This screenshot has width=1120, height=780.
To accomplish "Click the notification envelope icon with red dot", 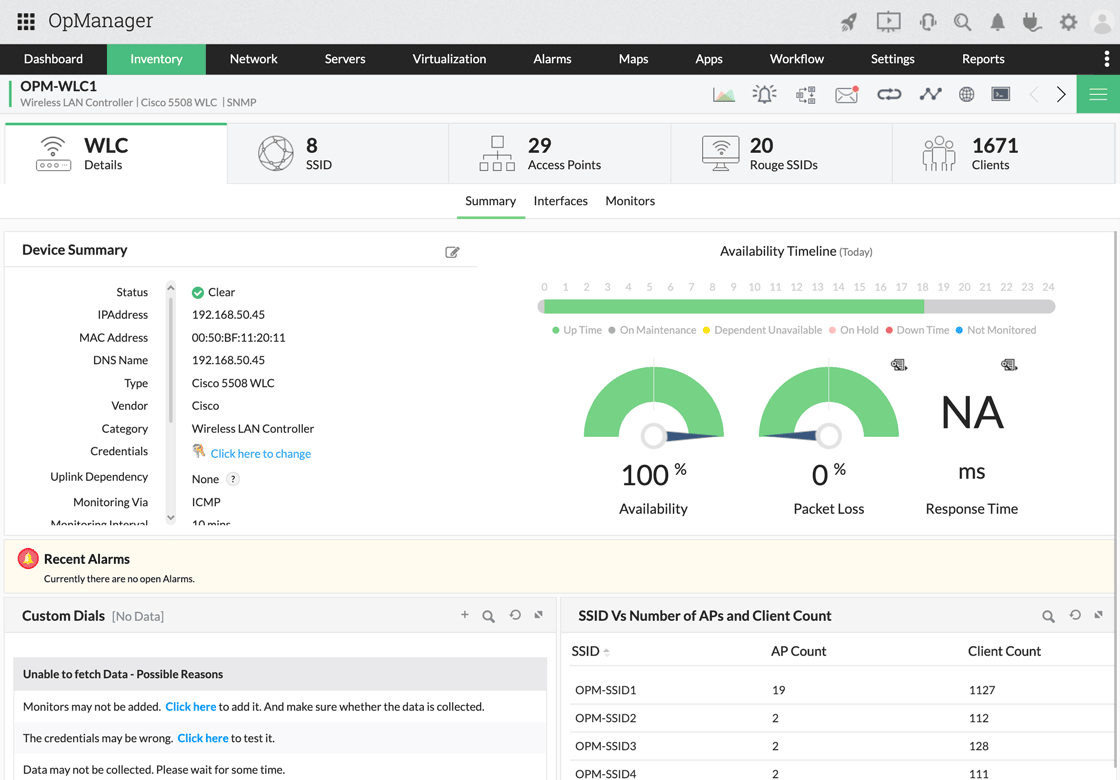I will point(846,93).
